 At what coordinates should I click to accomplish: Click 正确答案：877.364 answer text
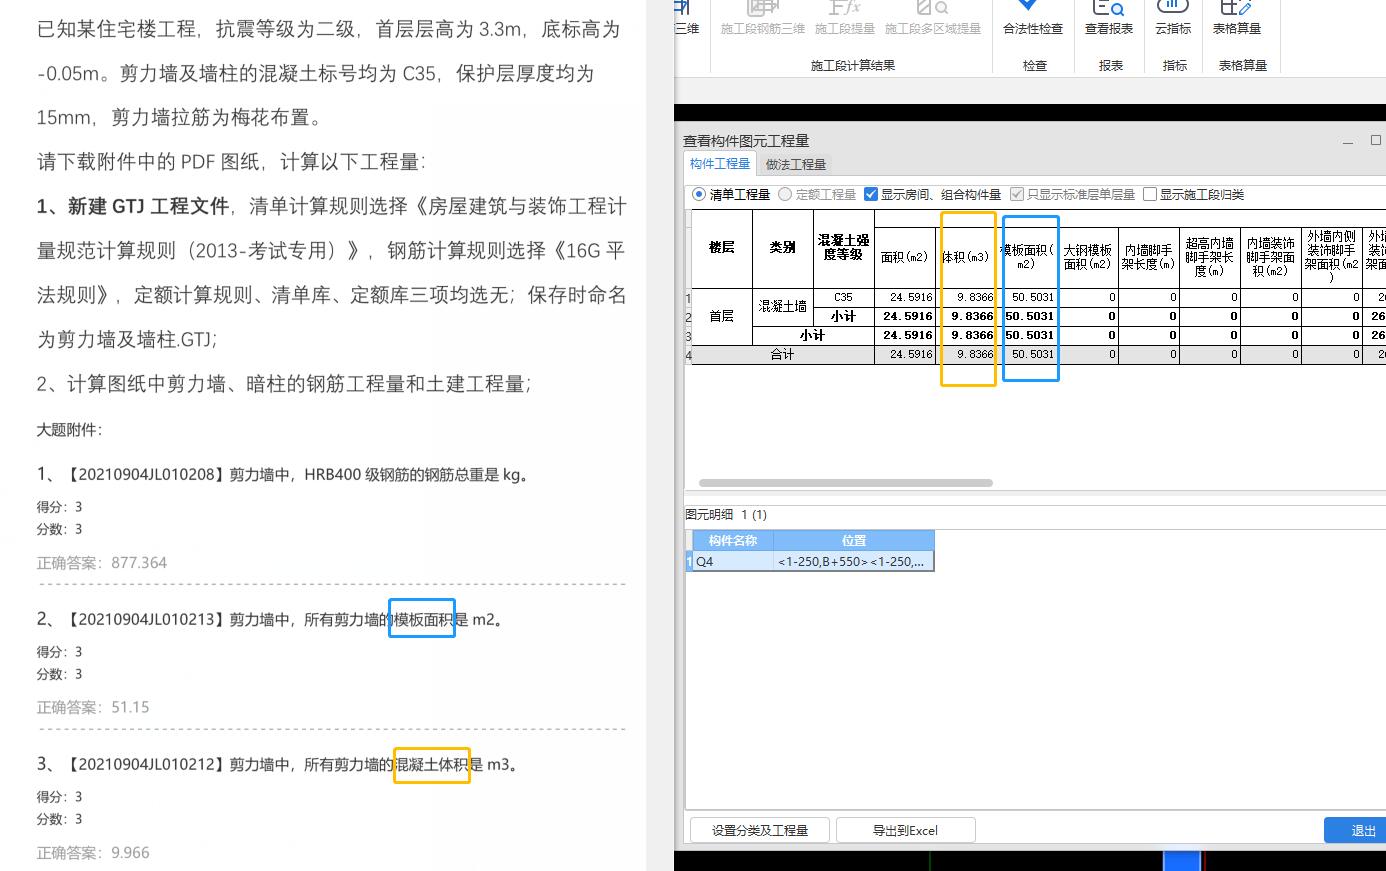coord(102,563)
